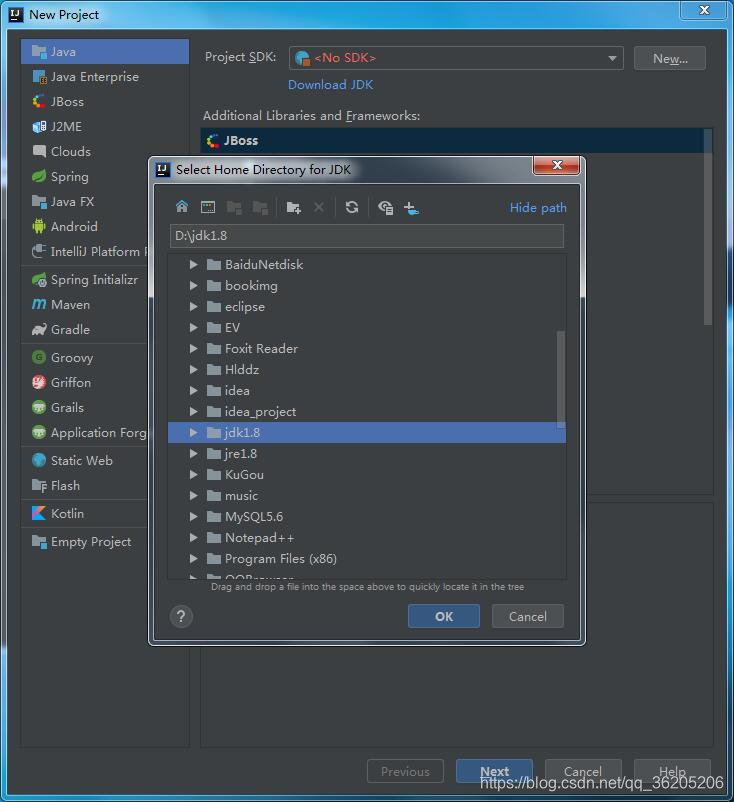The image size is (734, 802).
Task: Choose the Maven project type
Action: (x=85, y=305)
